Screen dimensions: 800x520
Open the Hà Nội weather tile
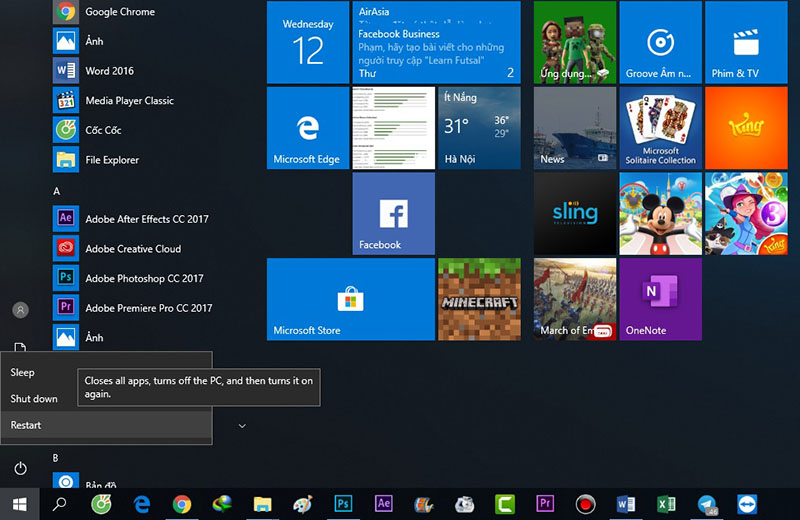coord(480,128)
